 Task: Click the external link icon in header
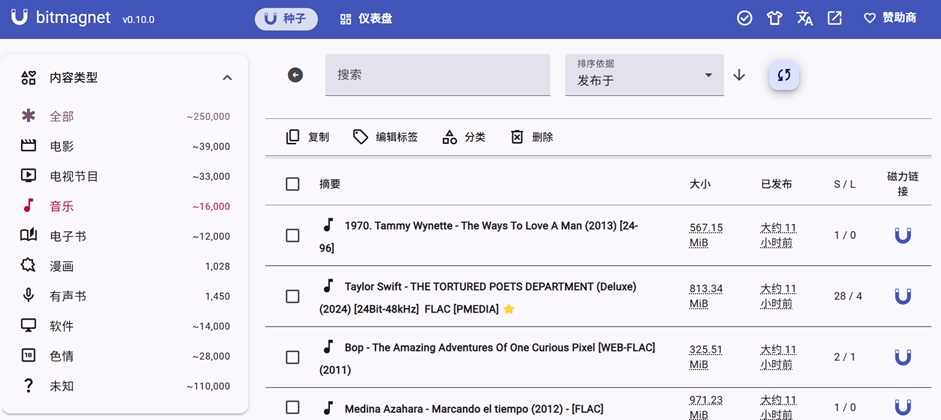834,18
